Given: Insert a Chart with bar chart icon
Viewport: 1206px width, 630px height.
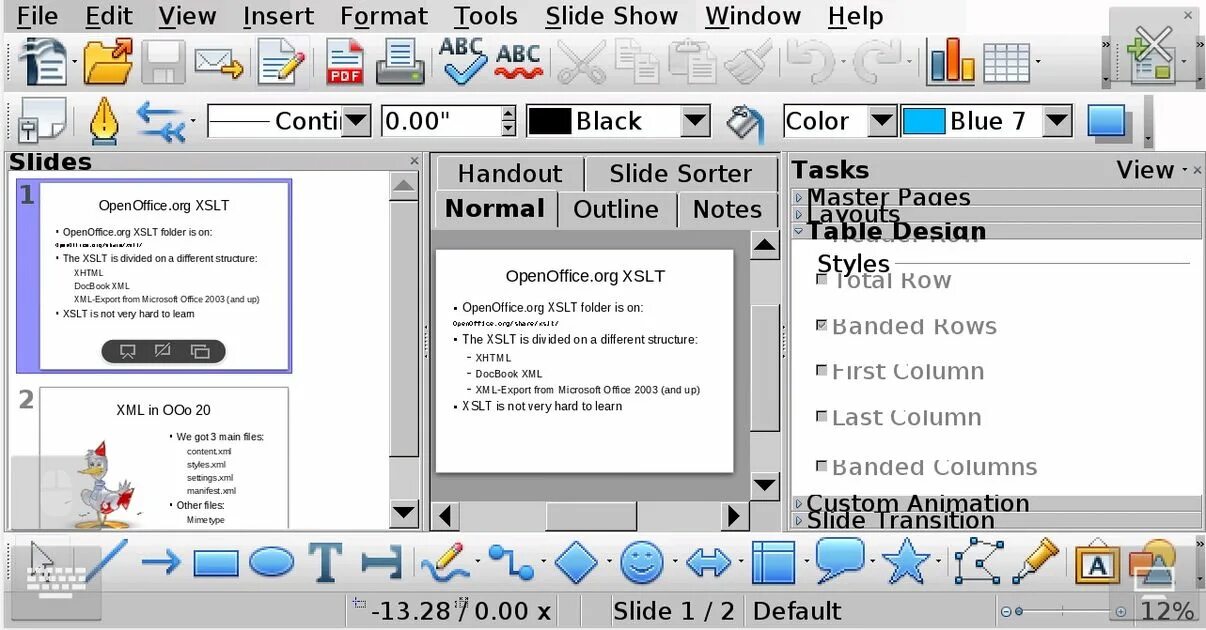Looking at the screenshot, I should 951,63.
